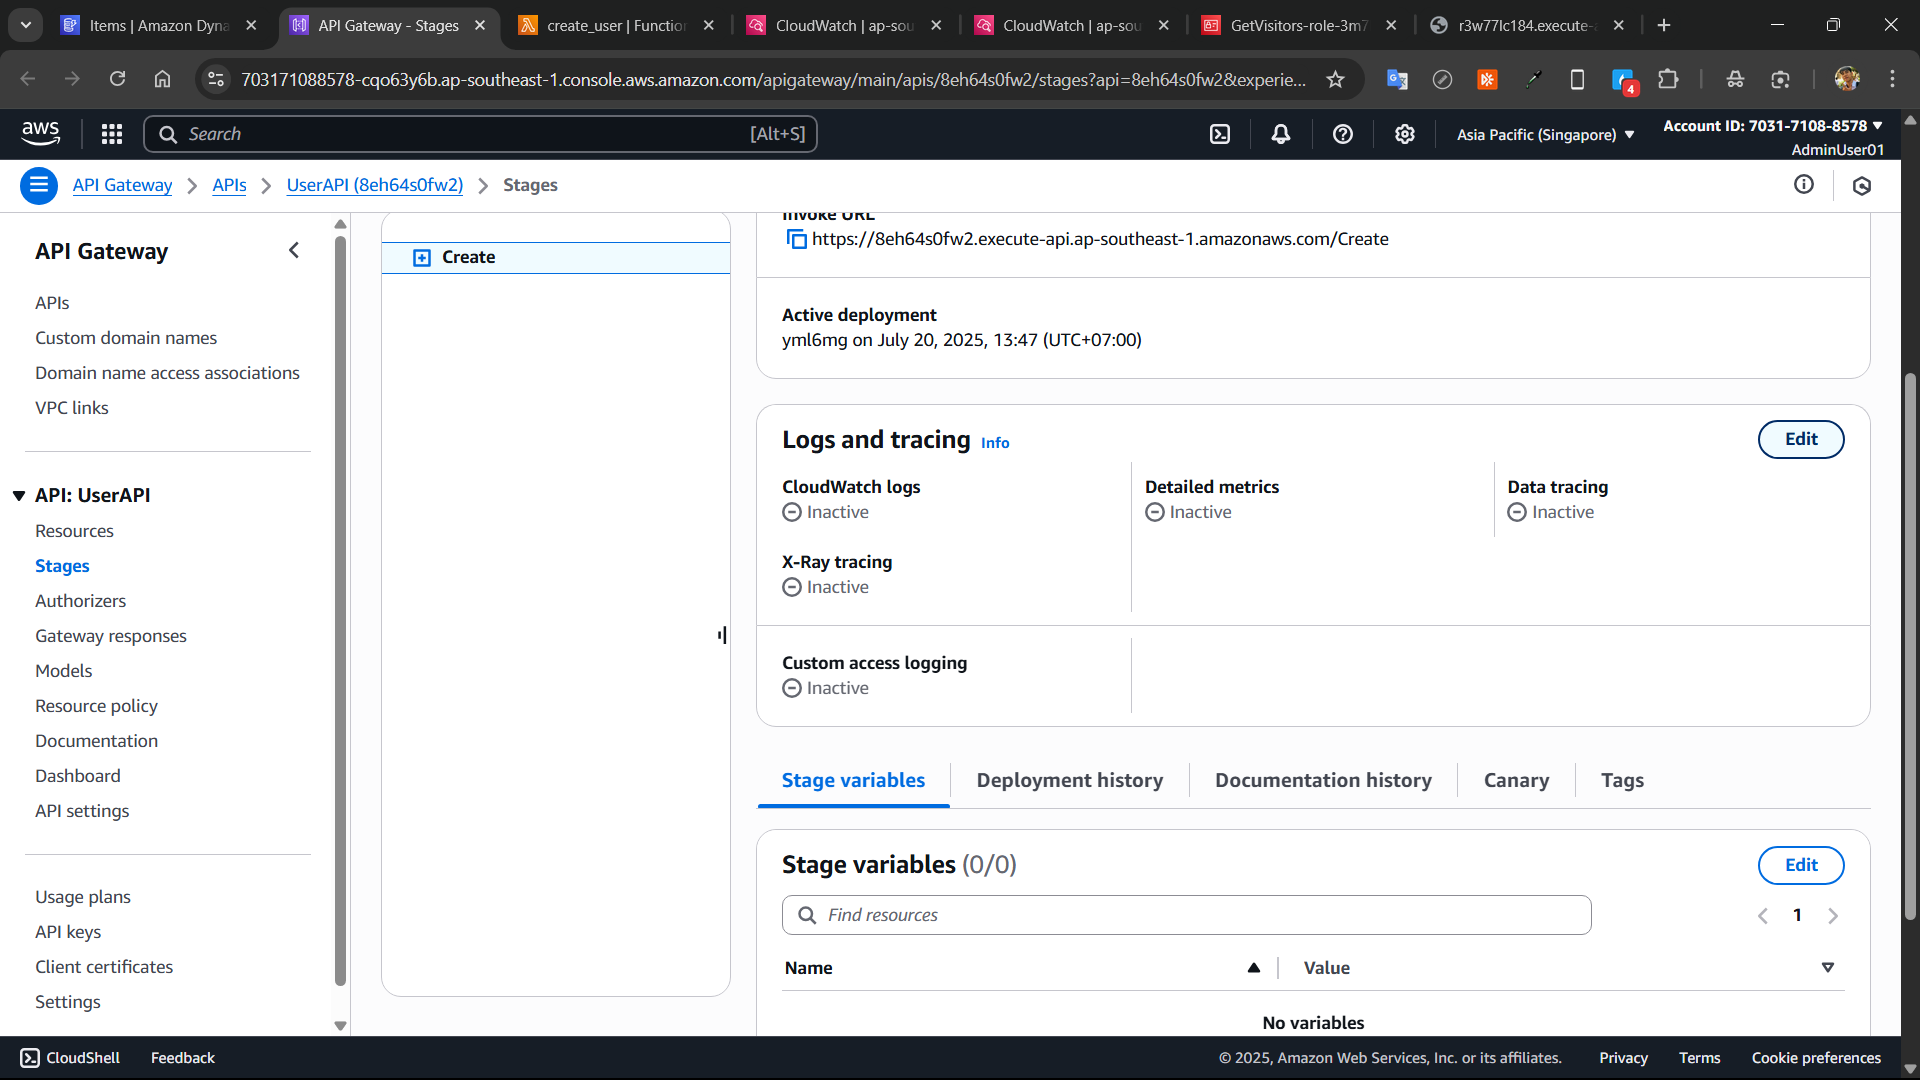This screenshot has height=1080, width=1920.
Task: Switch to the create_user Function browser tab
Action: point(616,25)
